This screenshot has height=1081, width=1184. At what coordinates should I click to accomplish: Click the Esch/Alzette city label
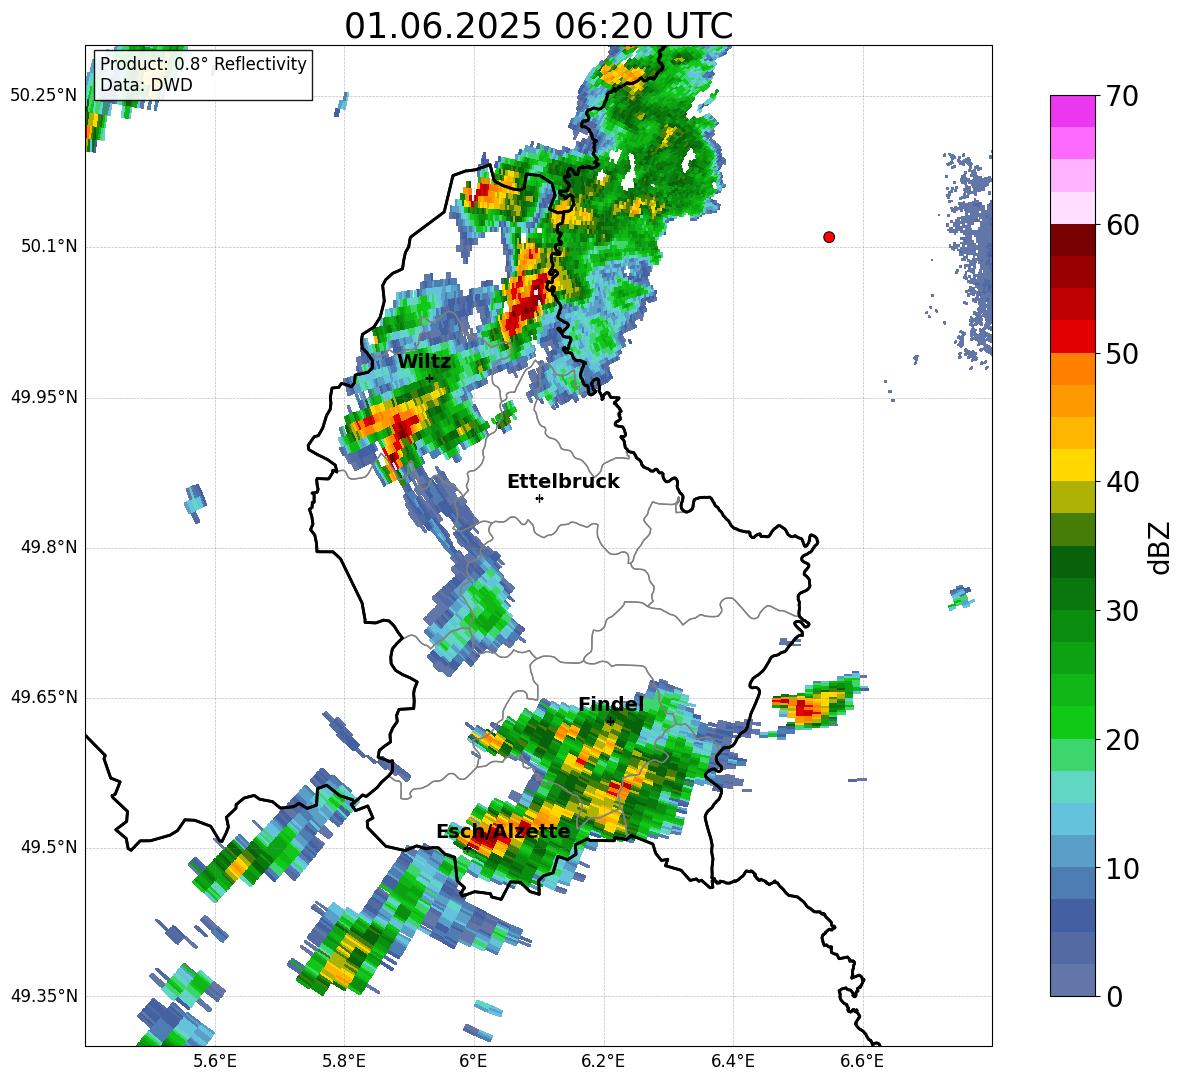pos(504,832)
